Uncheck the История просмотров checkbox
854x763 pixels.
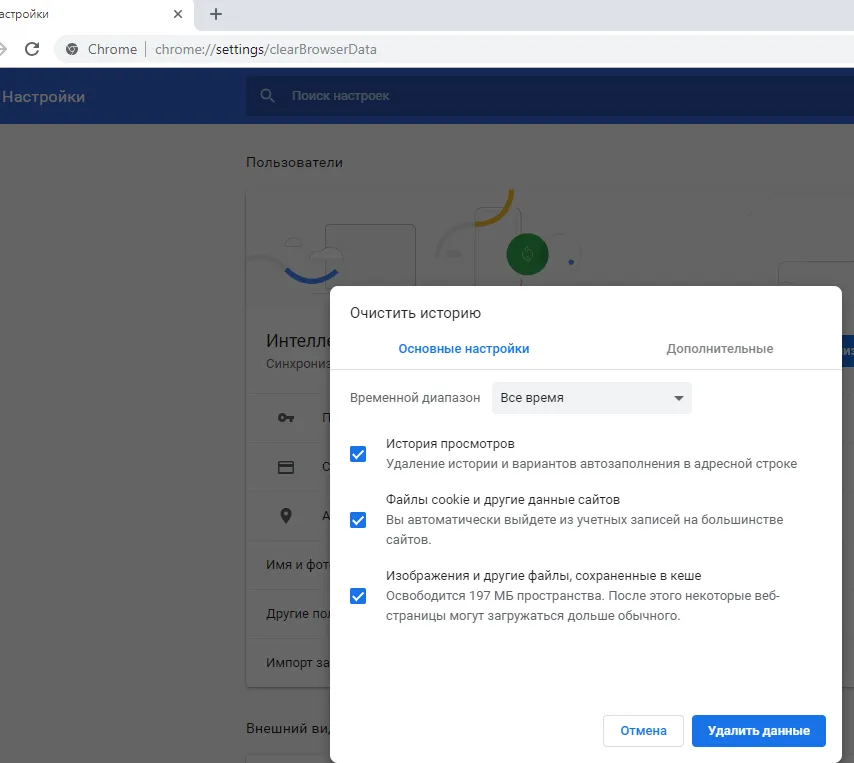[358, 454]
